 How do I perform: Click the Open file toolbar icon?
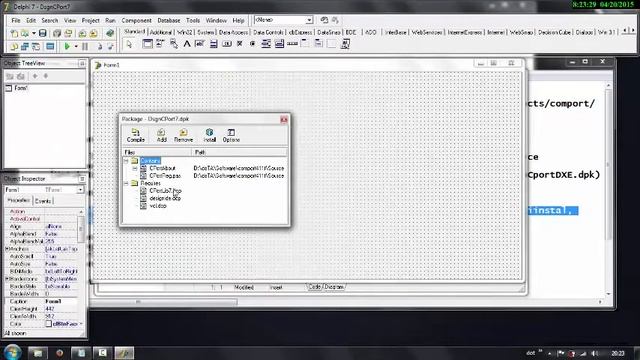coord(25,33)
